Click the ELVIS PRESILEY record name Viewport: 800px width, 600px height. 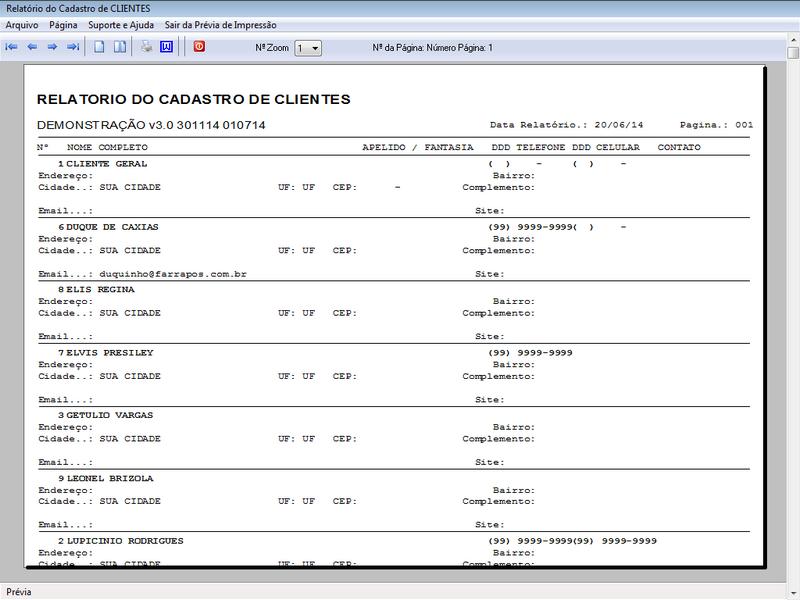(110, 353)
